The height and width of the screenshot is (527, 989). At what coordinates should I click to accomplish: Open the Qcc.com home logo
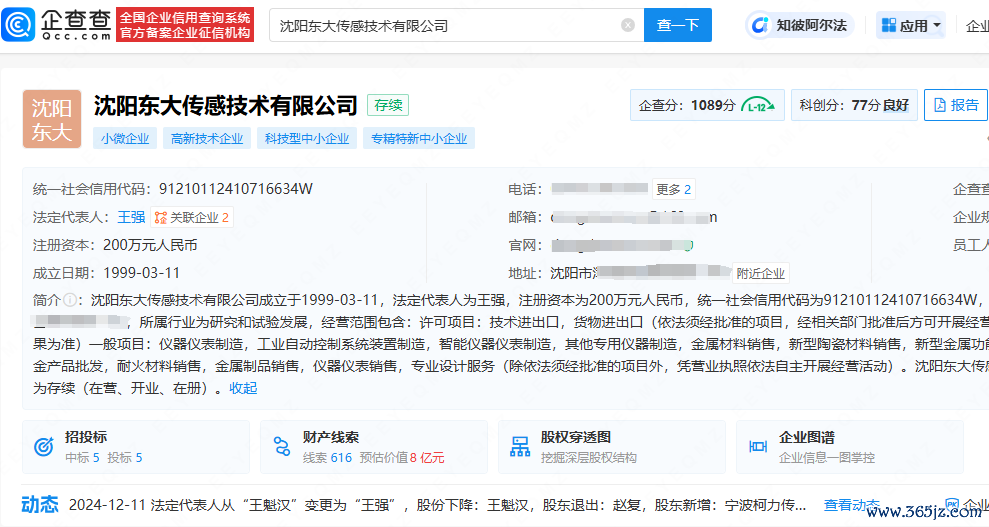(x=57, y=25)
